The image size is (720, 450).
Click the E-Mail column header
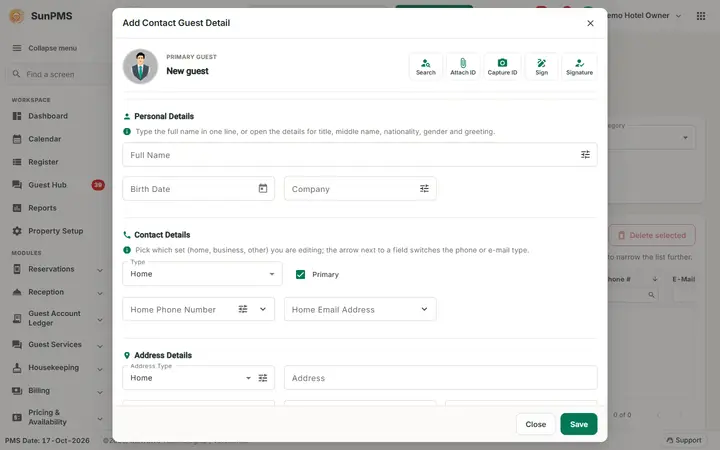coord(684,279)
